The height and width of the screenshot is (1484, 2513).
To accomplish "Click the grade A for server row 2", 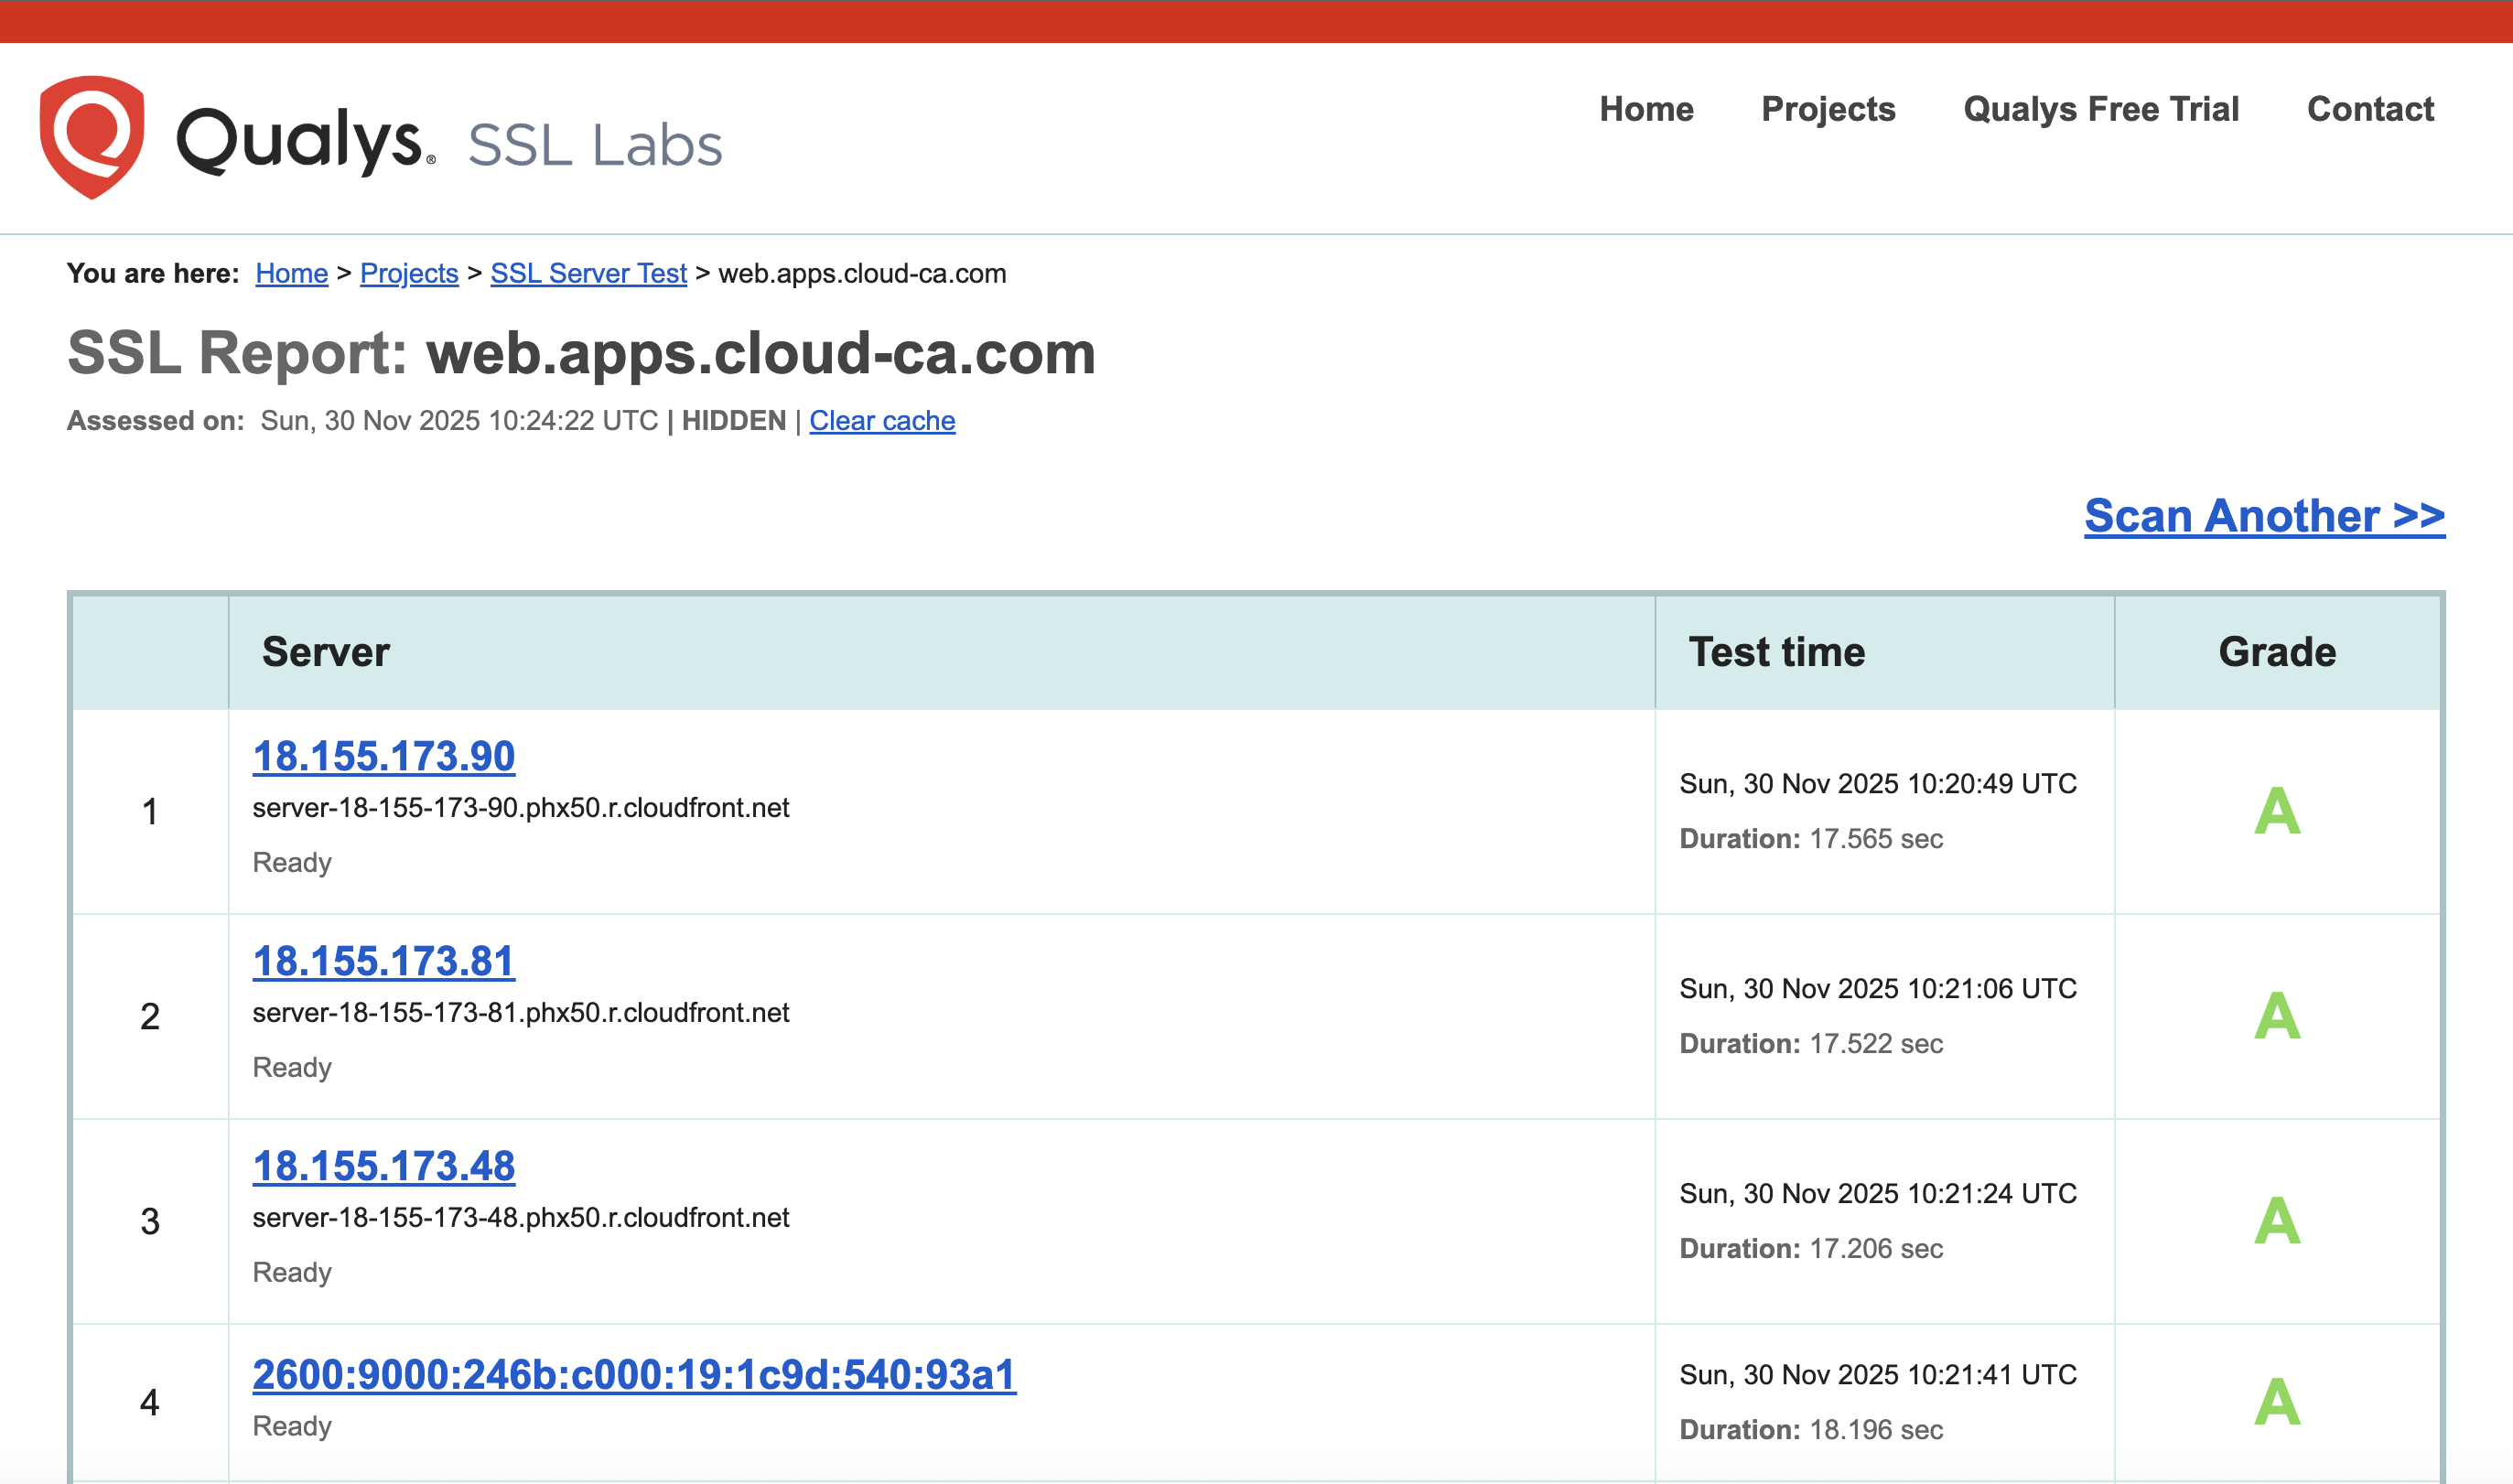I will 2280,1017.
